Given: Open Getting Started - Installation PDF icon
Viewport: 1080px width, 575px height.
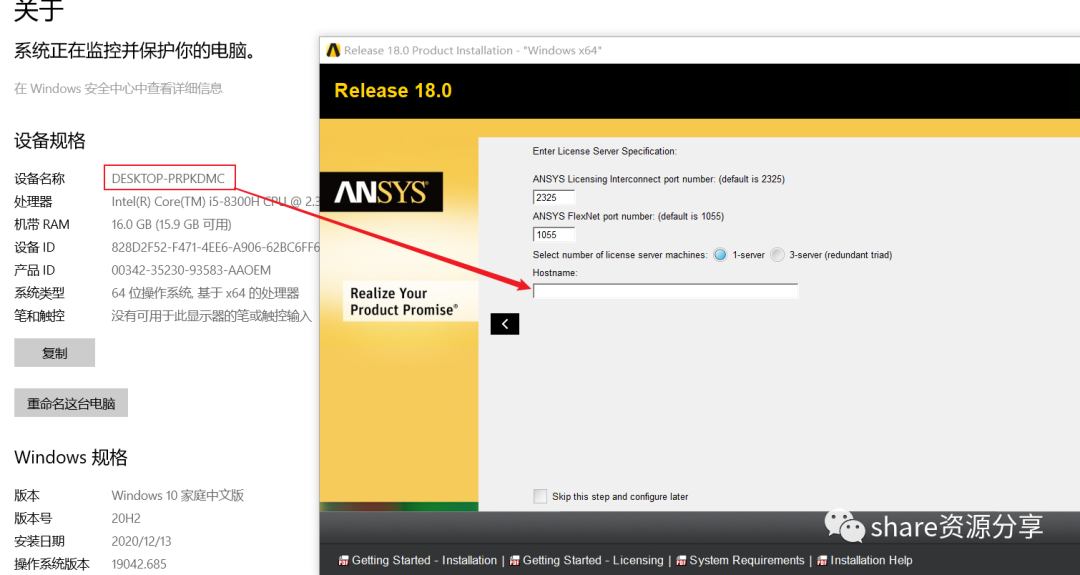Looking at the screenshot, I should coord(343,561).
